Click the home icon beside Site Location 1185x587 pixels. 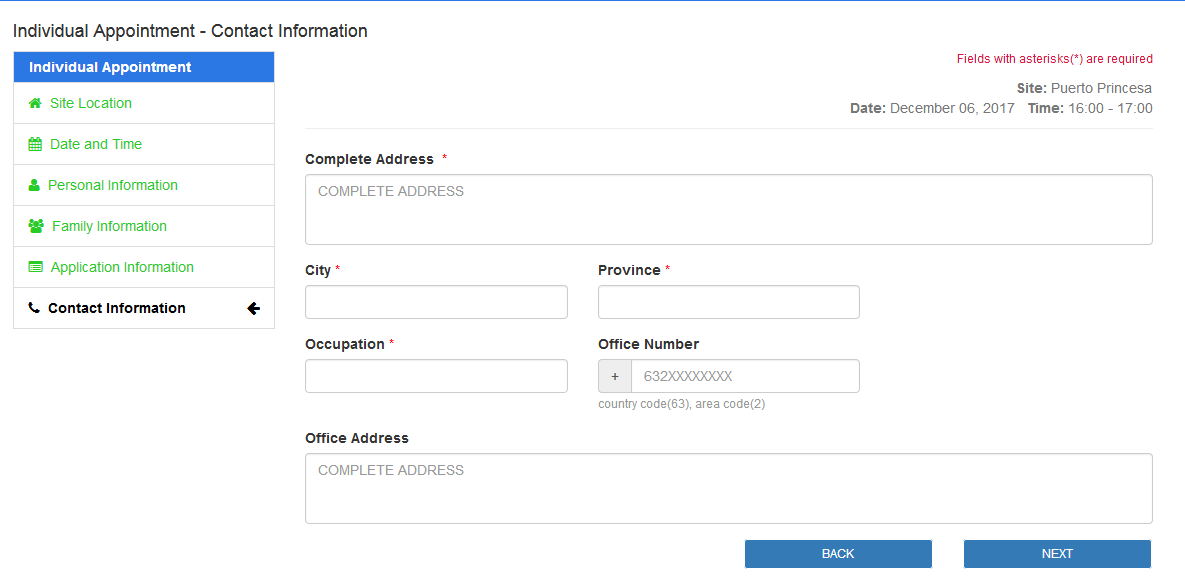click(x=34, y=103)
